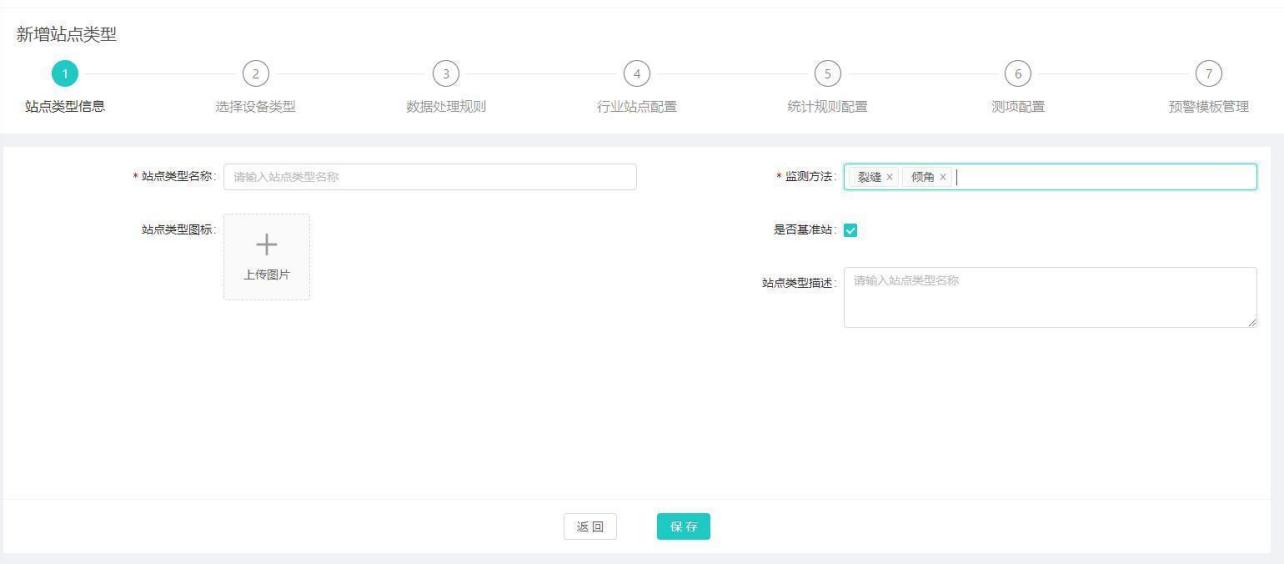Screen dimensions: 1284x564
Task: Open the 监测方法 multi-select dropdown
Action: tap(1100, 177)
